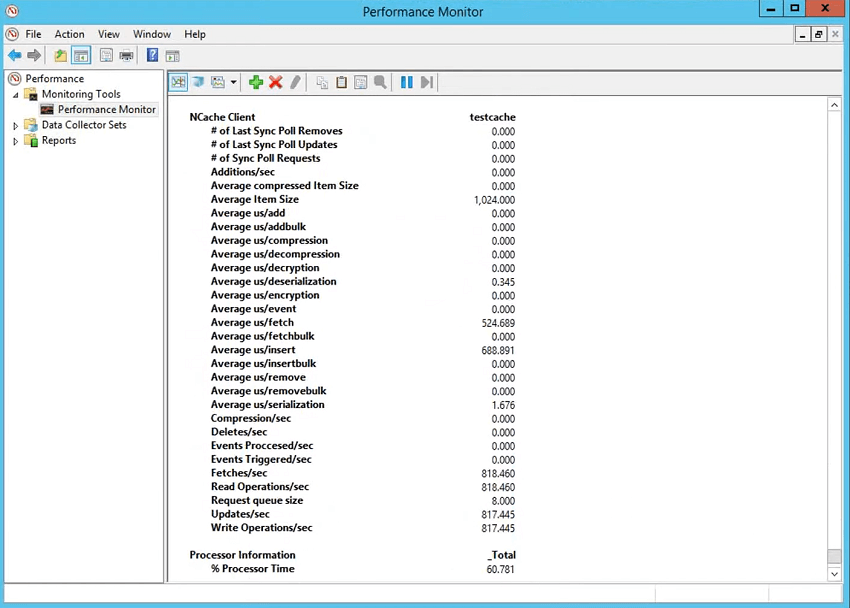Open the View menu
Screen dimensions: 850x608
tap(108, 34)
